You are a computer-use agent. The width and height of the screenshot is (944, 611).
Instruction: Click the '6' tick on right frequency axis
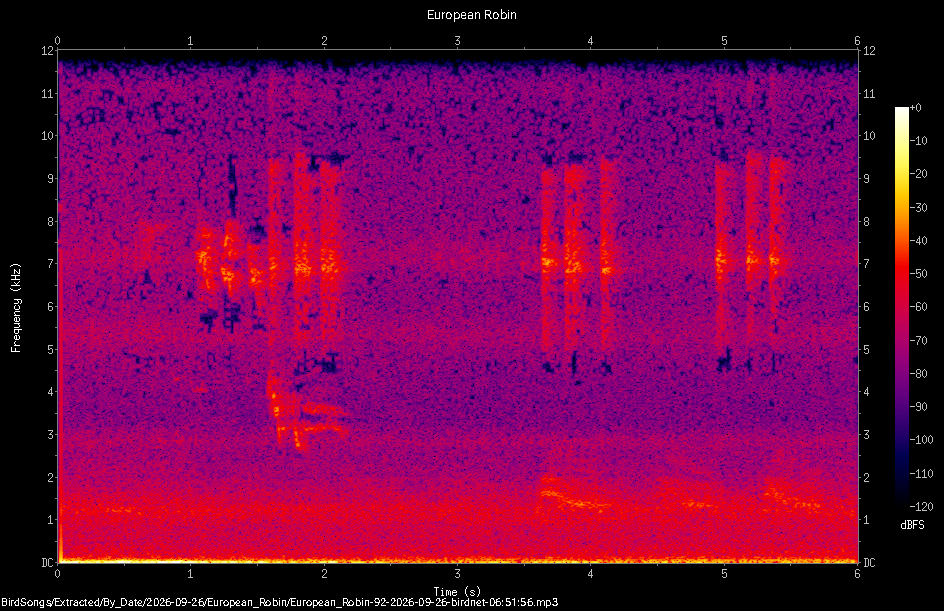(867, 307)
